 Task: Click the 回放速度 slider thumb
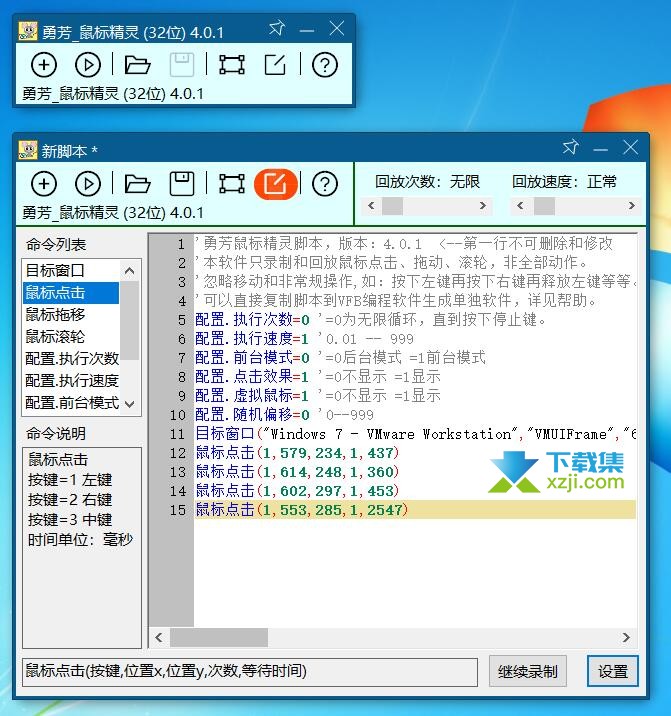pyautogui.click(x=544, y=206)
